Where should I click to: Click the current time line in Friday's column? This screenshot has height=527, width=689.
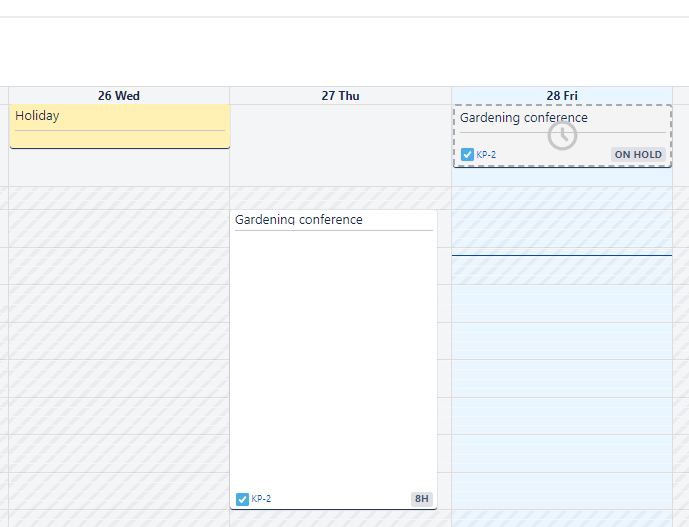pyautogui.click(x=561, y=255)
